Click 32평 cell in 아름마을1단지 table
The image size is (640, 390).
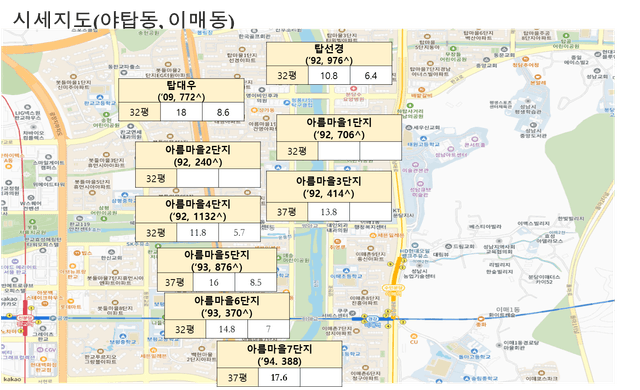pos(297,151)
